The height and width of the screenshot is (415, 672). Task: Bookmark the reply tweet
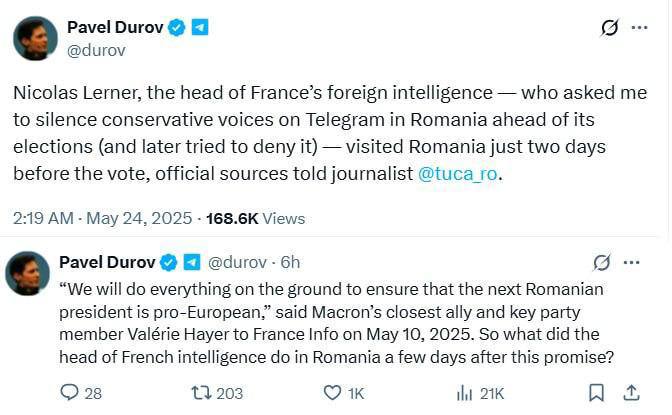(x=596, y=393)
